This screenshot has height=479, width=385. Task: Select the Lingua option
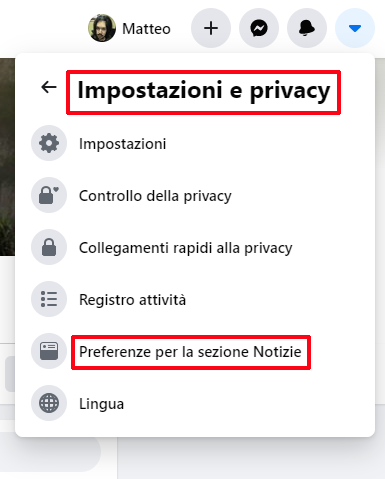(x=195, y=403)
